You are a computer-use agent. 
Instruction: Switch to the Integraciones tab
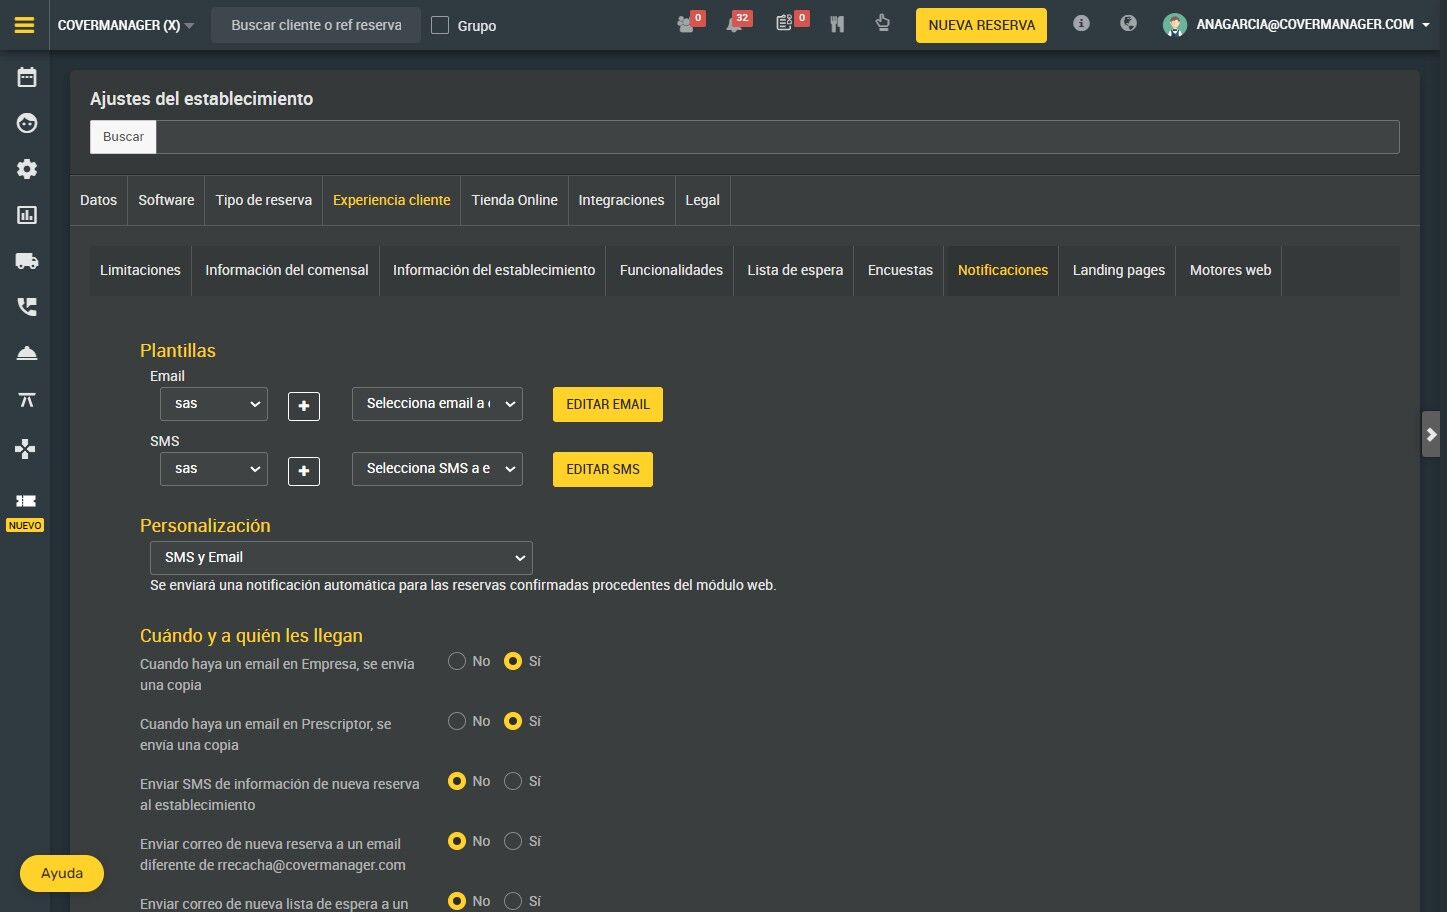tap(621, 200)
